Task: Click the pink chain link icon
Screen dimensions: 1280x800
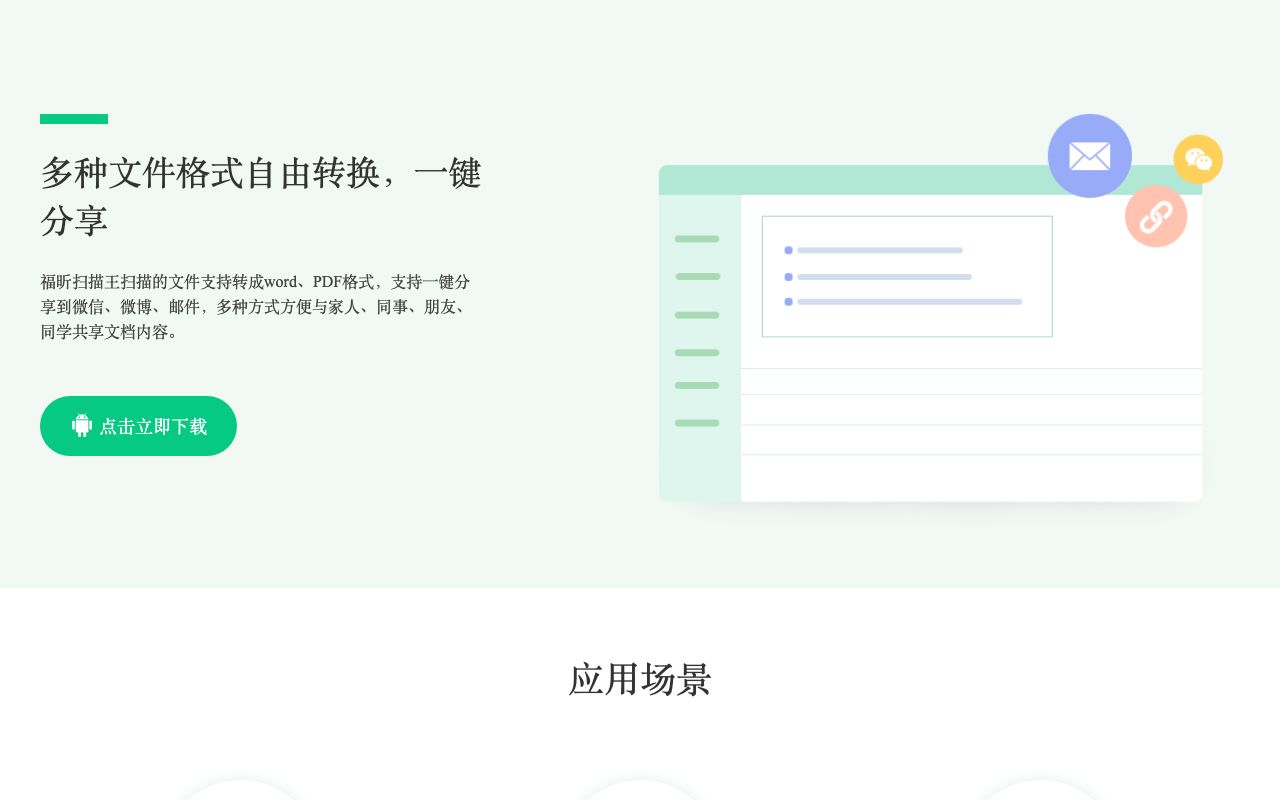Action: click(x=1156, y=216)
